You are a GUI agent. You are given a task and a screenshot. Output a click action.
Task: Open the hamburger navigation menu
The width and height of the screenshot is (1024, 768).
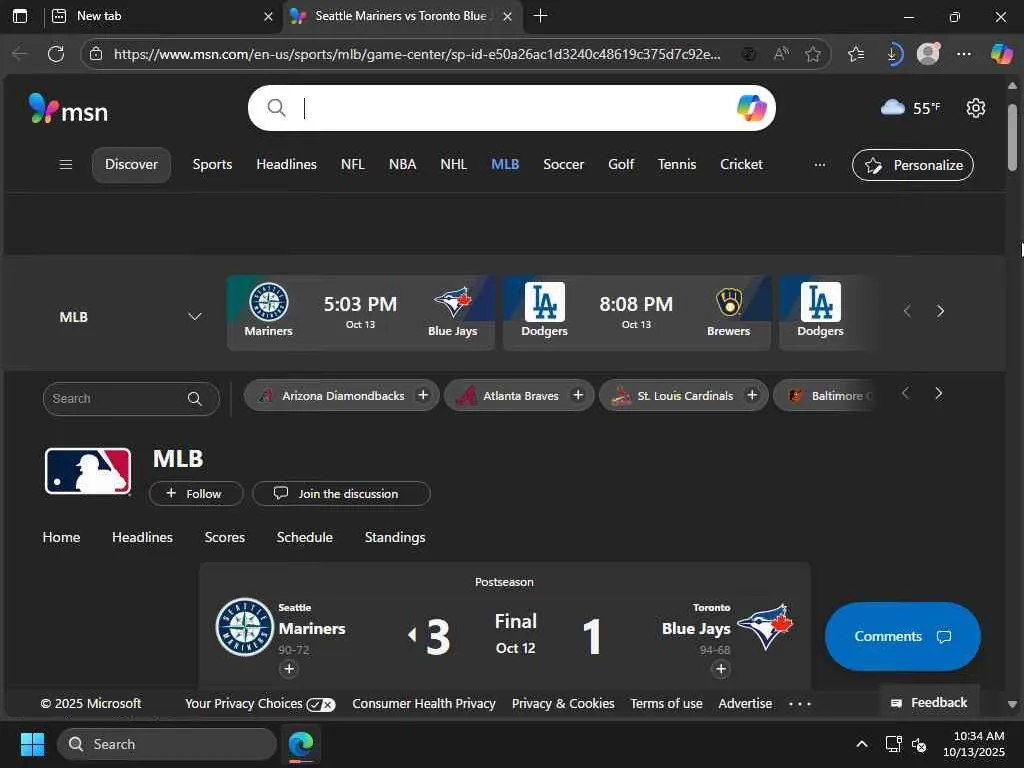tap(65, 165)
